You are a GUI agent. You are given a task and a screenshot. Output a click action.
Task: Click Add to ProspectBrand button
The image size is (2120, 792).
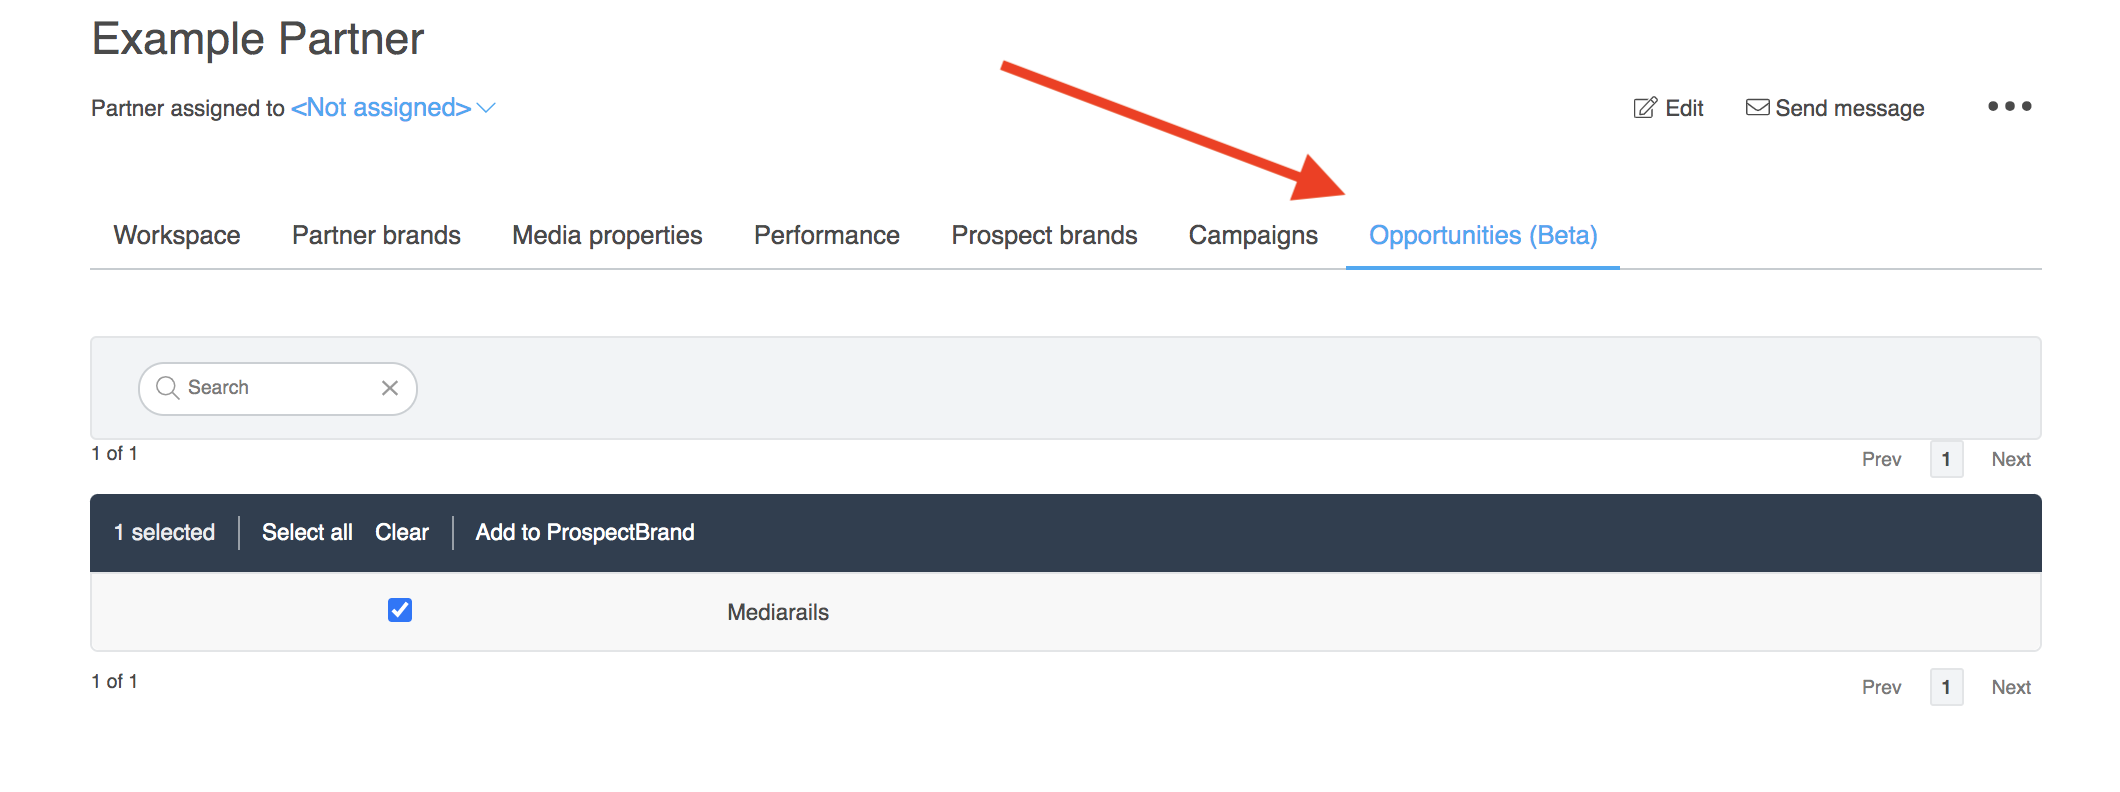coord(585,532)
